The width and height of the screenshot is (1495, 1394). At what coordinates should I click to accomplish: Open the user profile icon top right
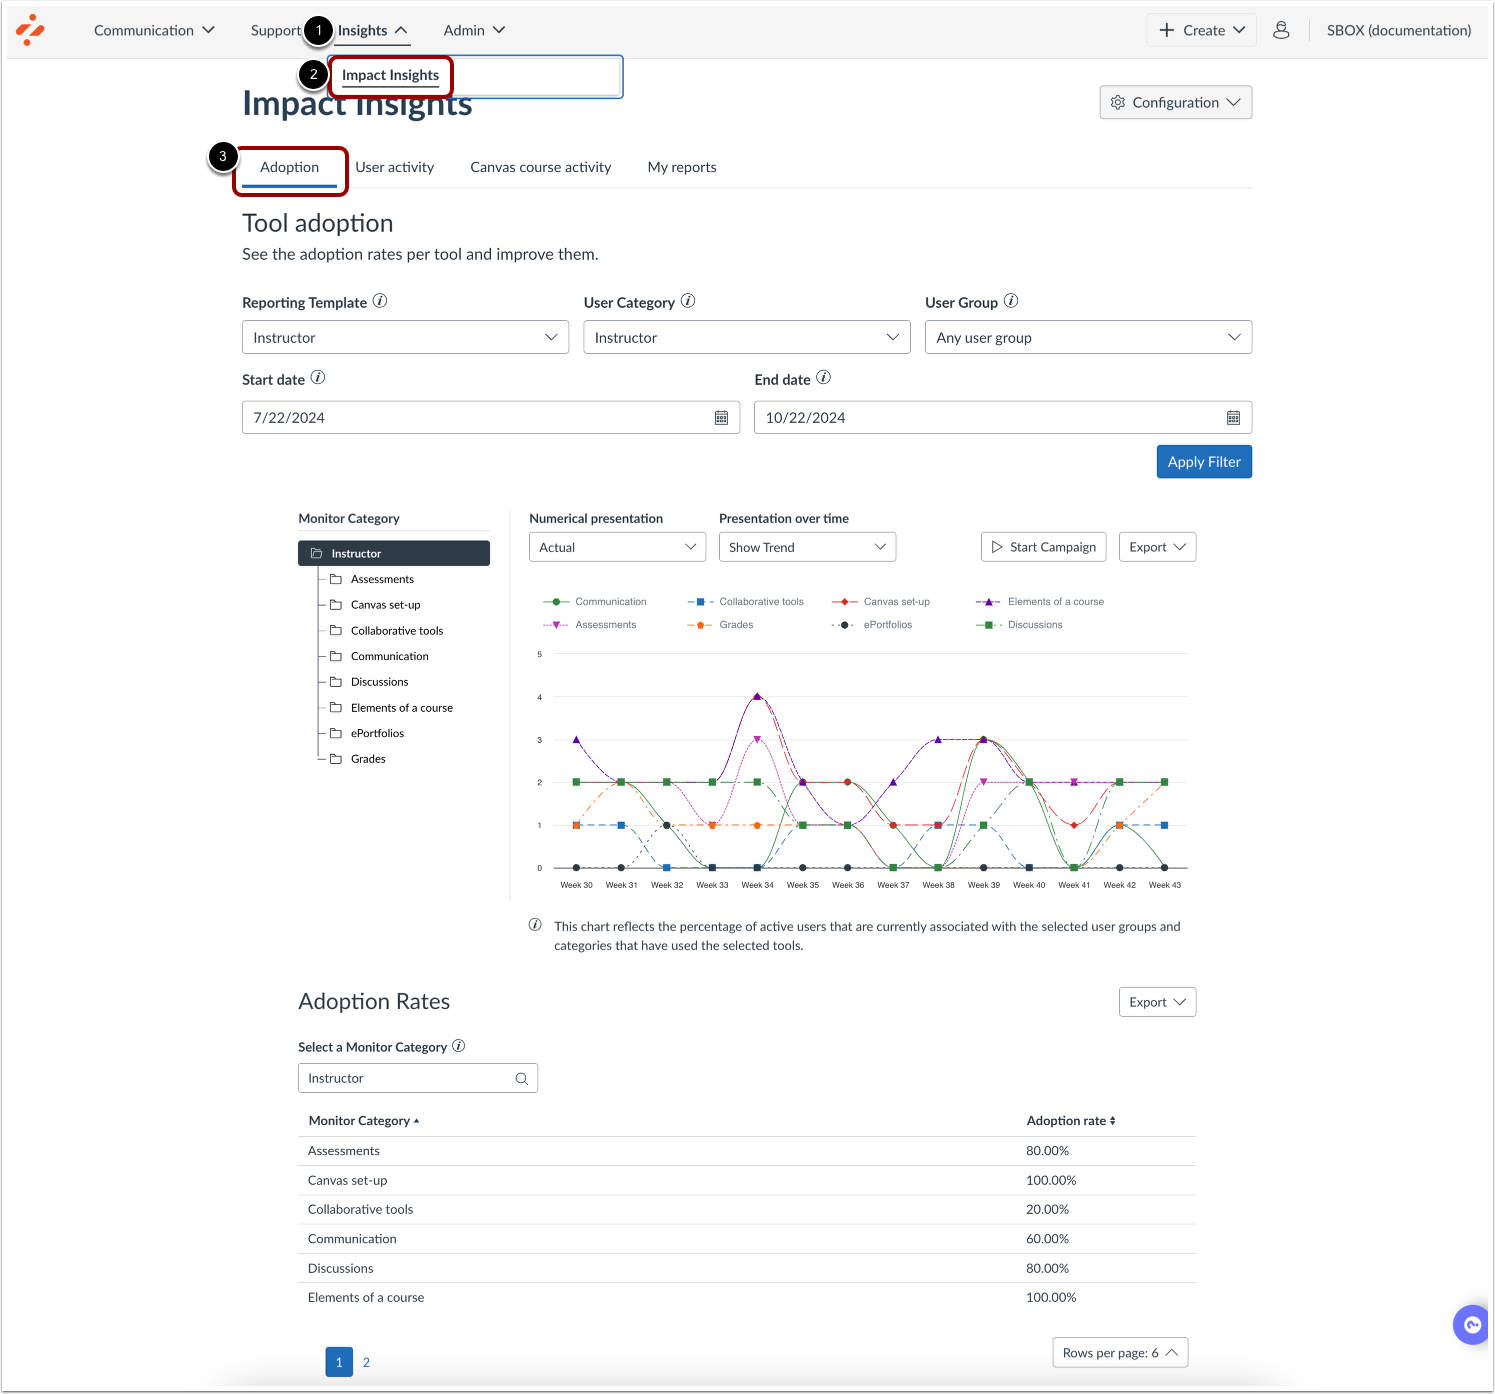point(1281,29)
